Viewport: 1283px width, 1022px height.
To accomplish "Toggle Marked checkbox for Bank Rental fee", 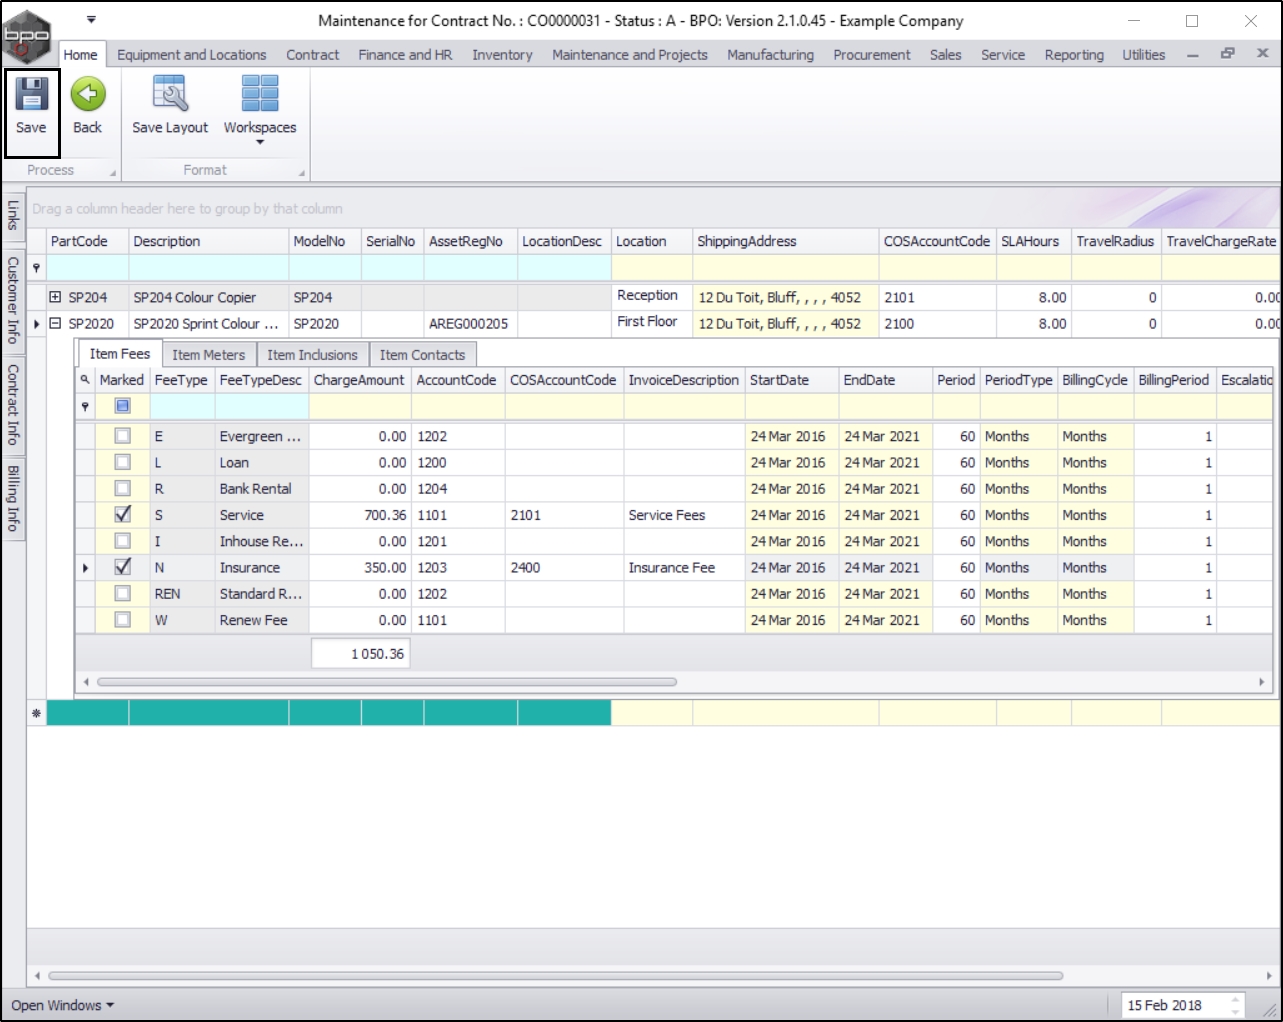I will tap(122, 488).
